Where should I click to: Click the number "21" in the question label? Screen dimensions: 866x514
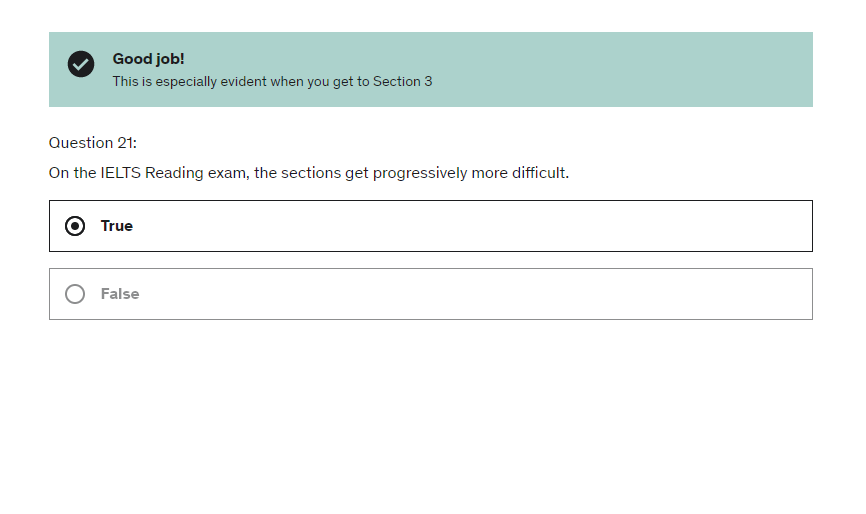(x=124, y=143)
